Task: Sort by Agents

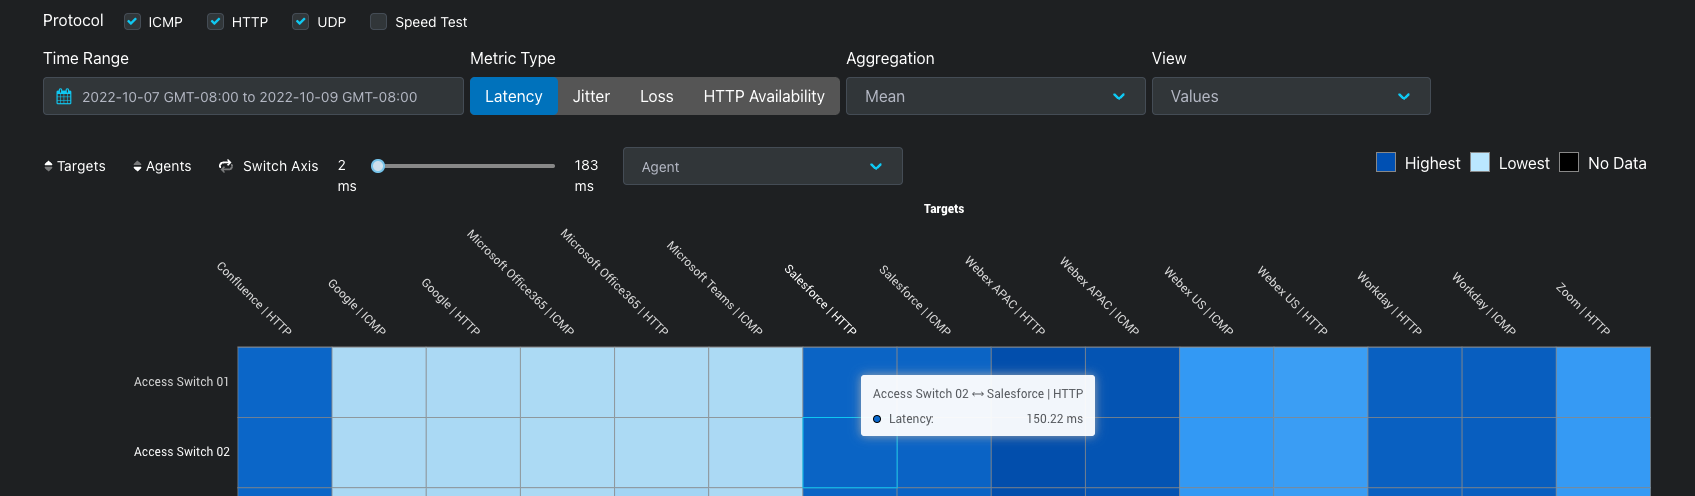Action: coord(162,166)
